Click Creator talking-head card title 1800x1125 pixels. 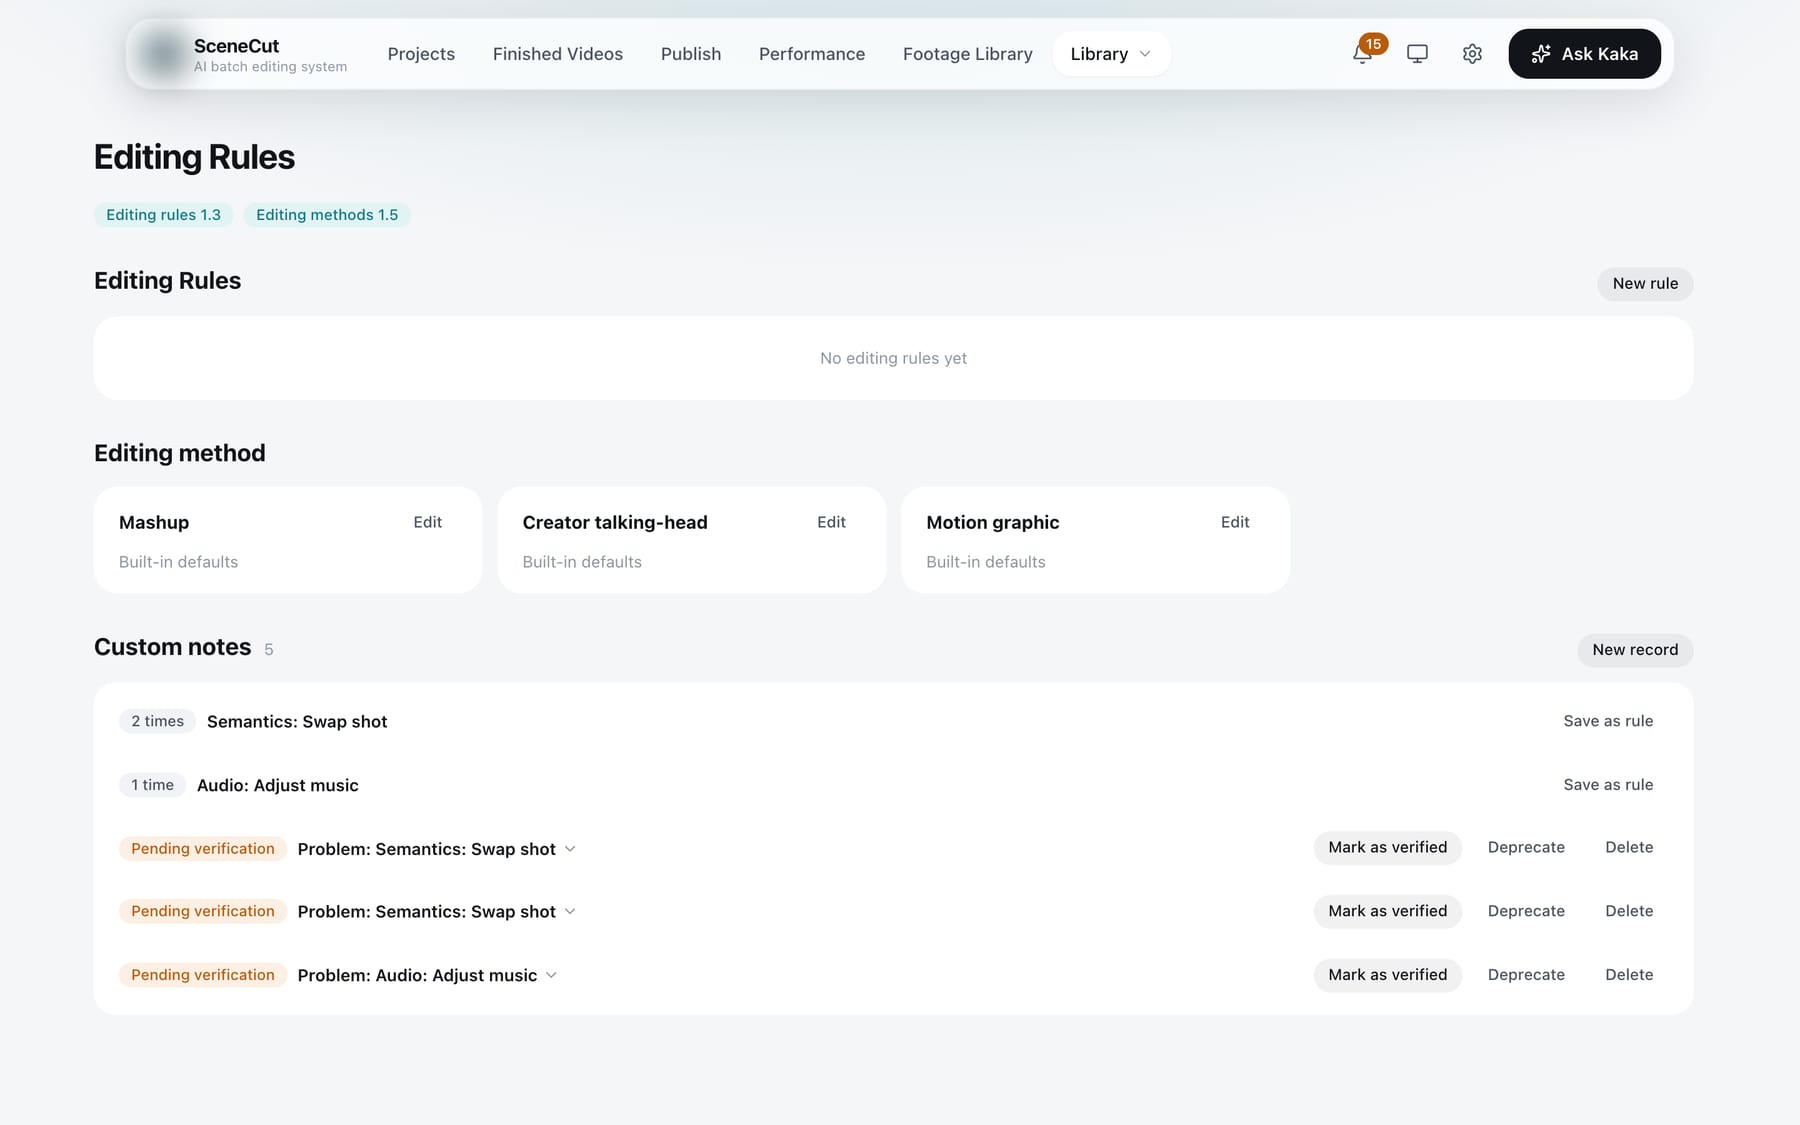pyautogui.click(x=615, y=522)
